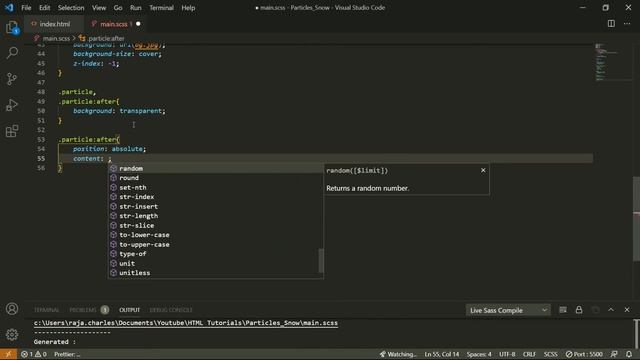This screenshot has height=360, width=640.
Task: Click the feedback icon in status bar
Action: coord(614,354)
